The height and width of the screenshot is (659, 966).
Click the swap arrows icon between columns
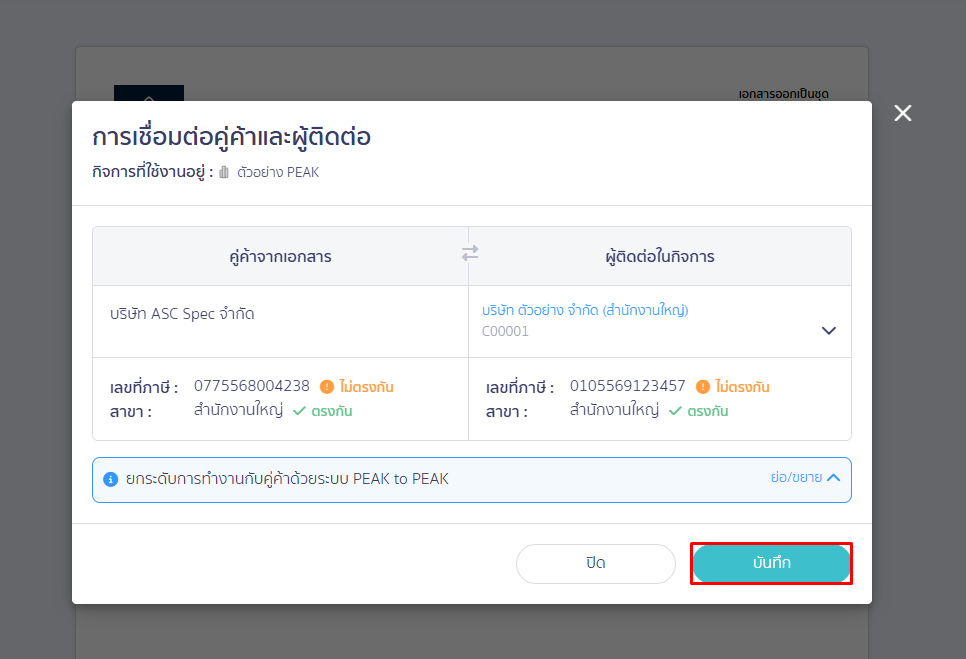pyautogui.click(x=469, y=253)
